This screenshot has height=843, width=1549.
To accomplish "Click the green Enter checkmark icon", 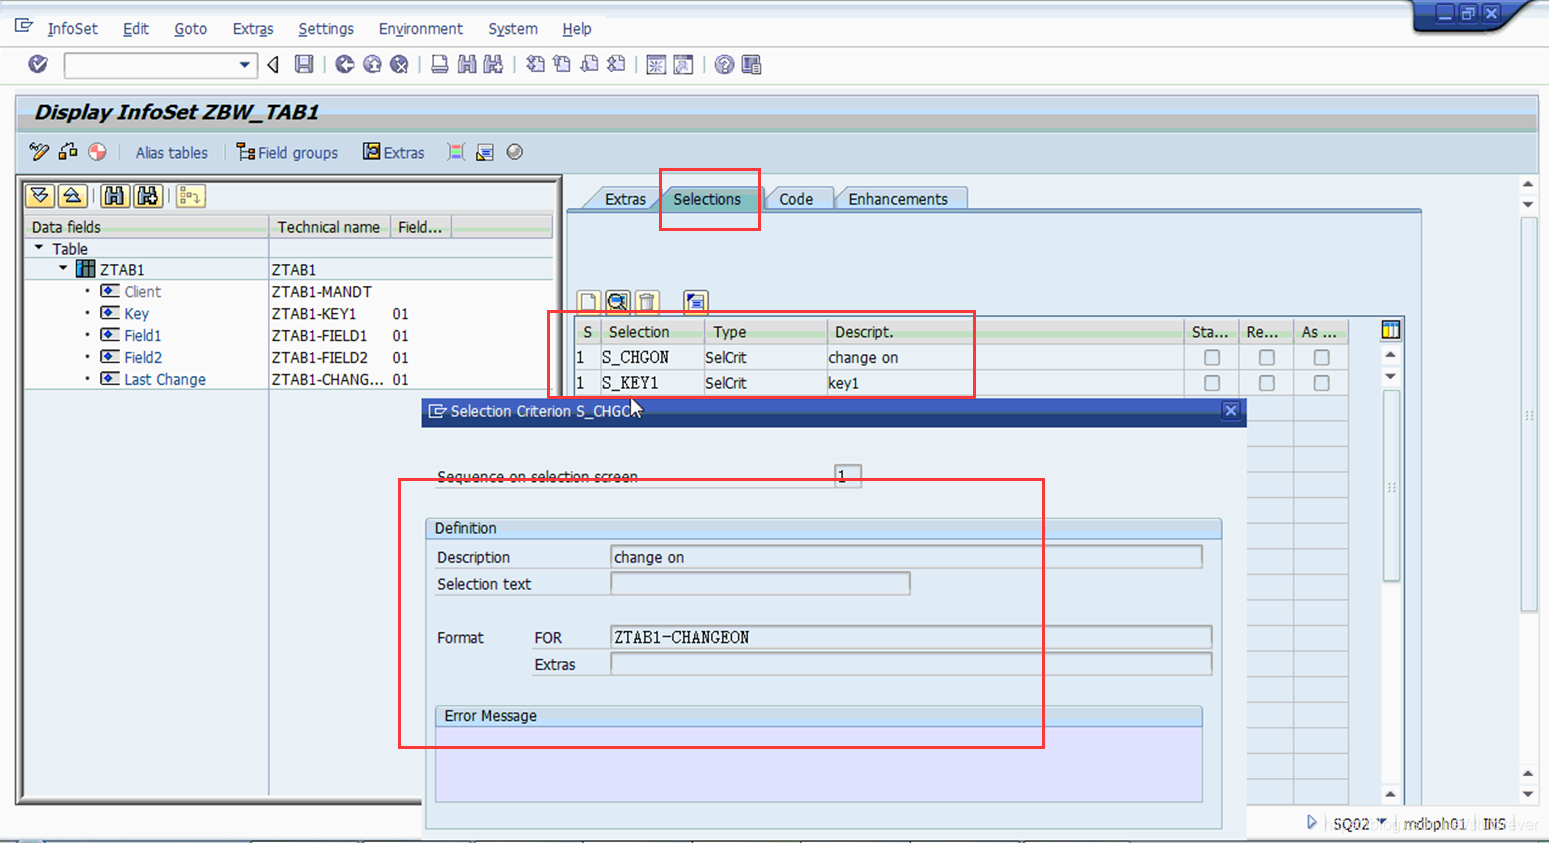I will pyautogui.click(x=38, y=65).
